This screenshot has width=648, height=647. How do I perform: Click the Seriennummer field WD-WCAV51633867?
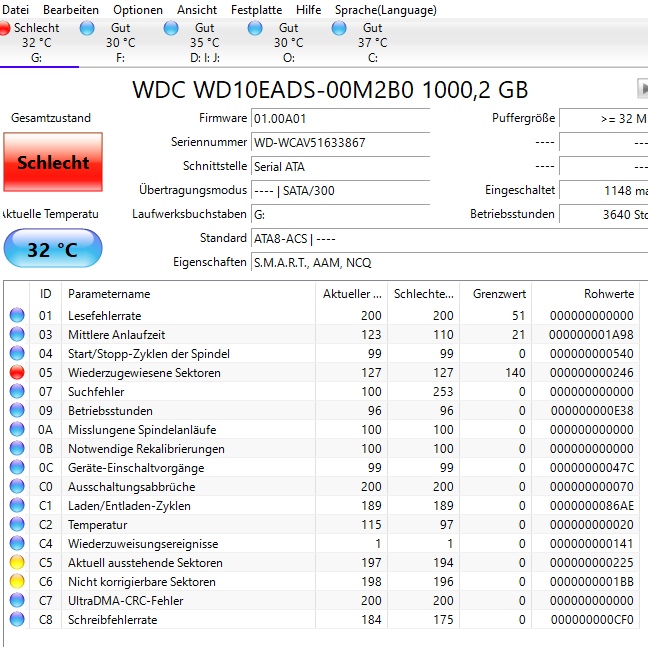pyautogui.click(x=340, y=143)
